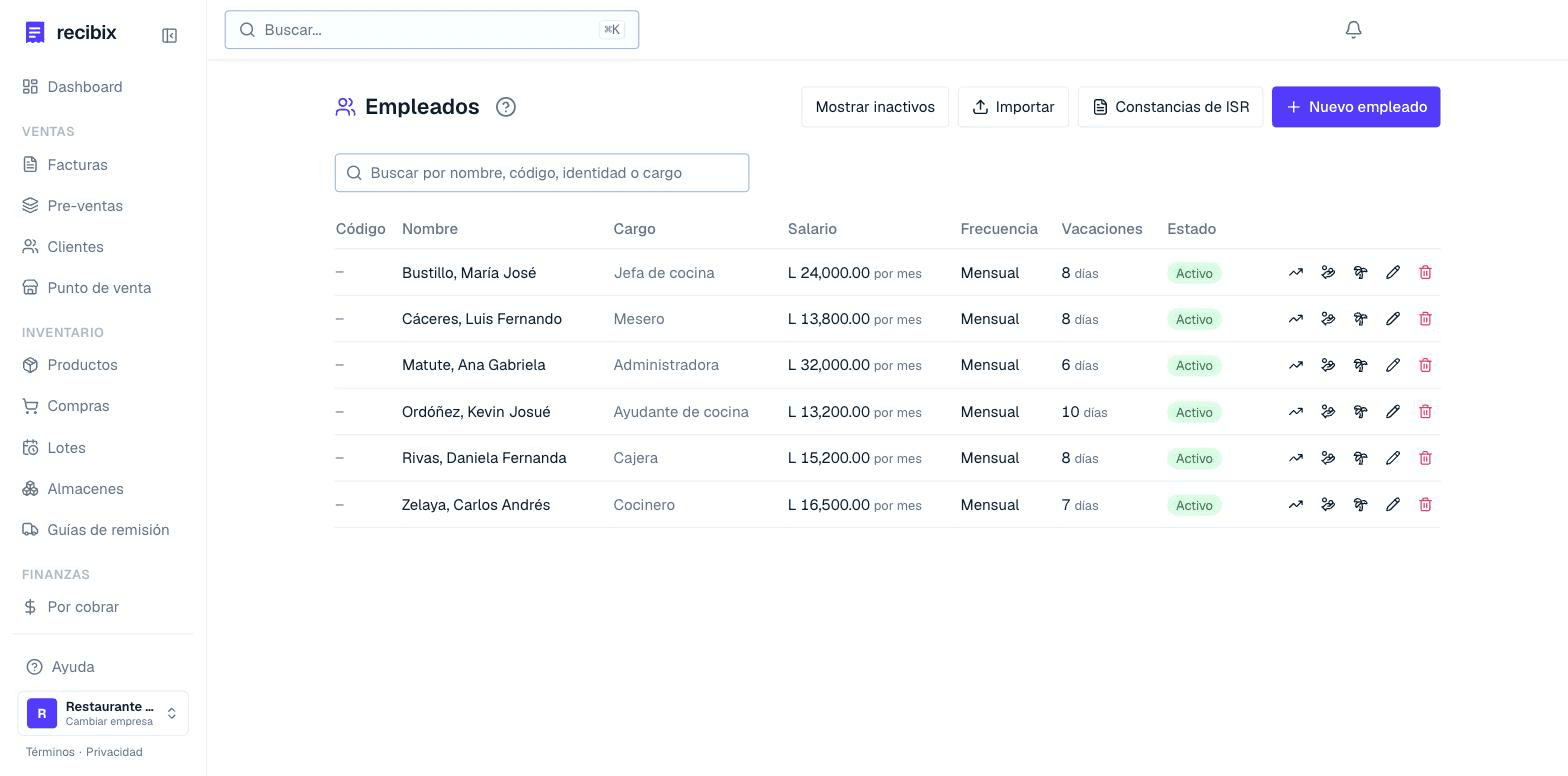The image size is (1568, 776).
Task: Click the Vacaciones column header
Action: (1102, 229)
